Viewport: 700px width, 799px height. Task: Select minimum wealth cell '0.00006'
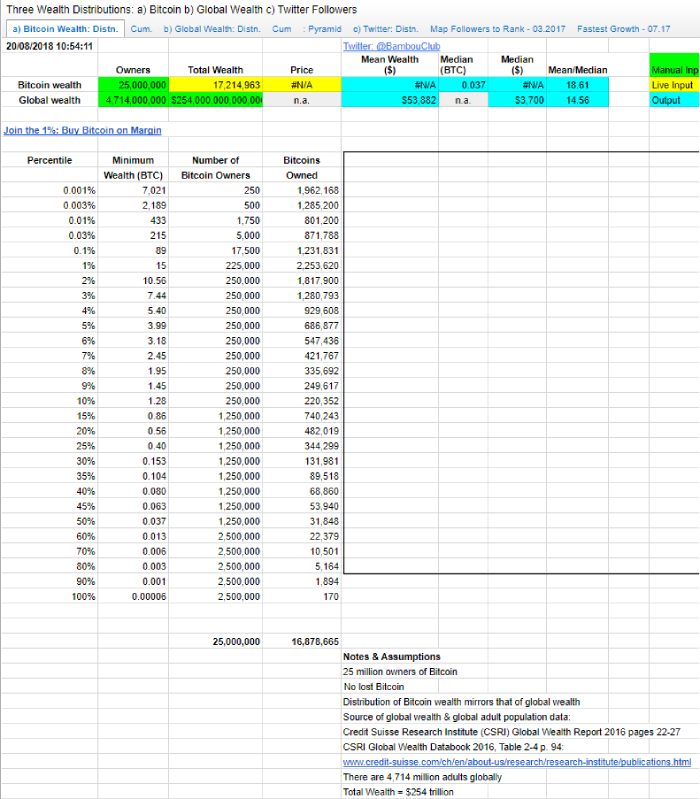[133, 597]
